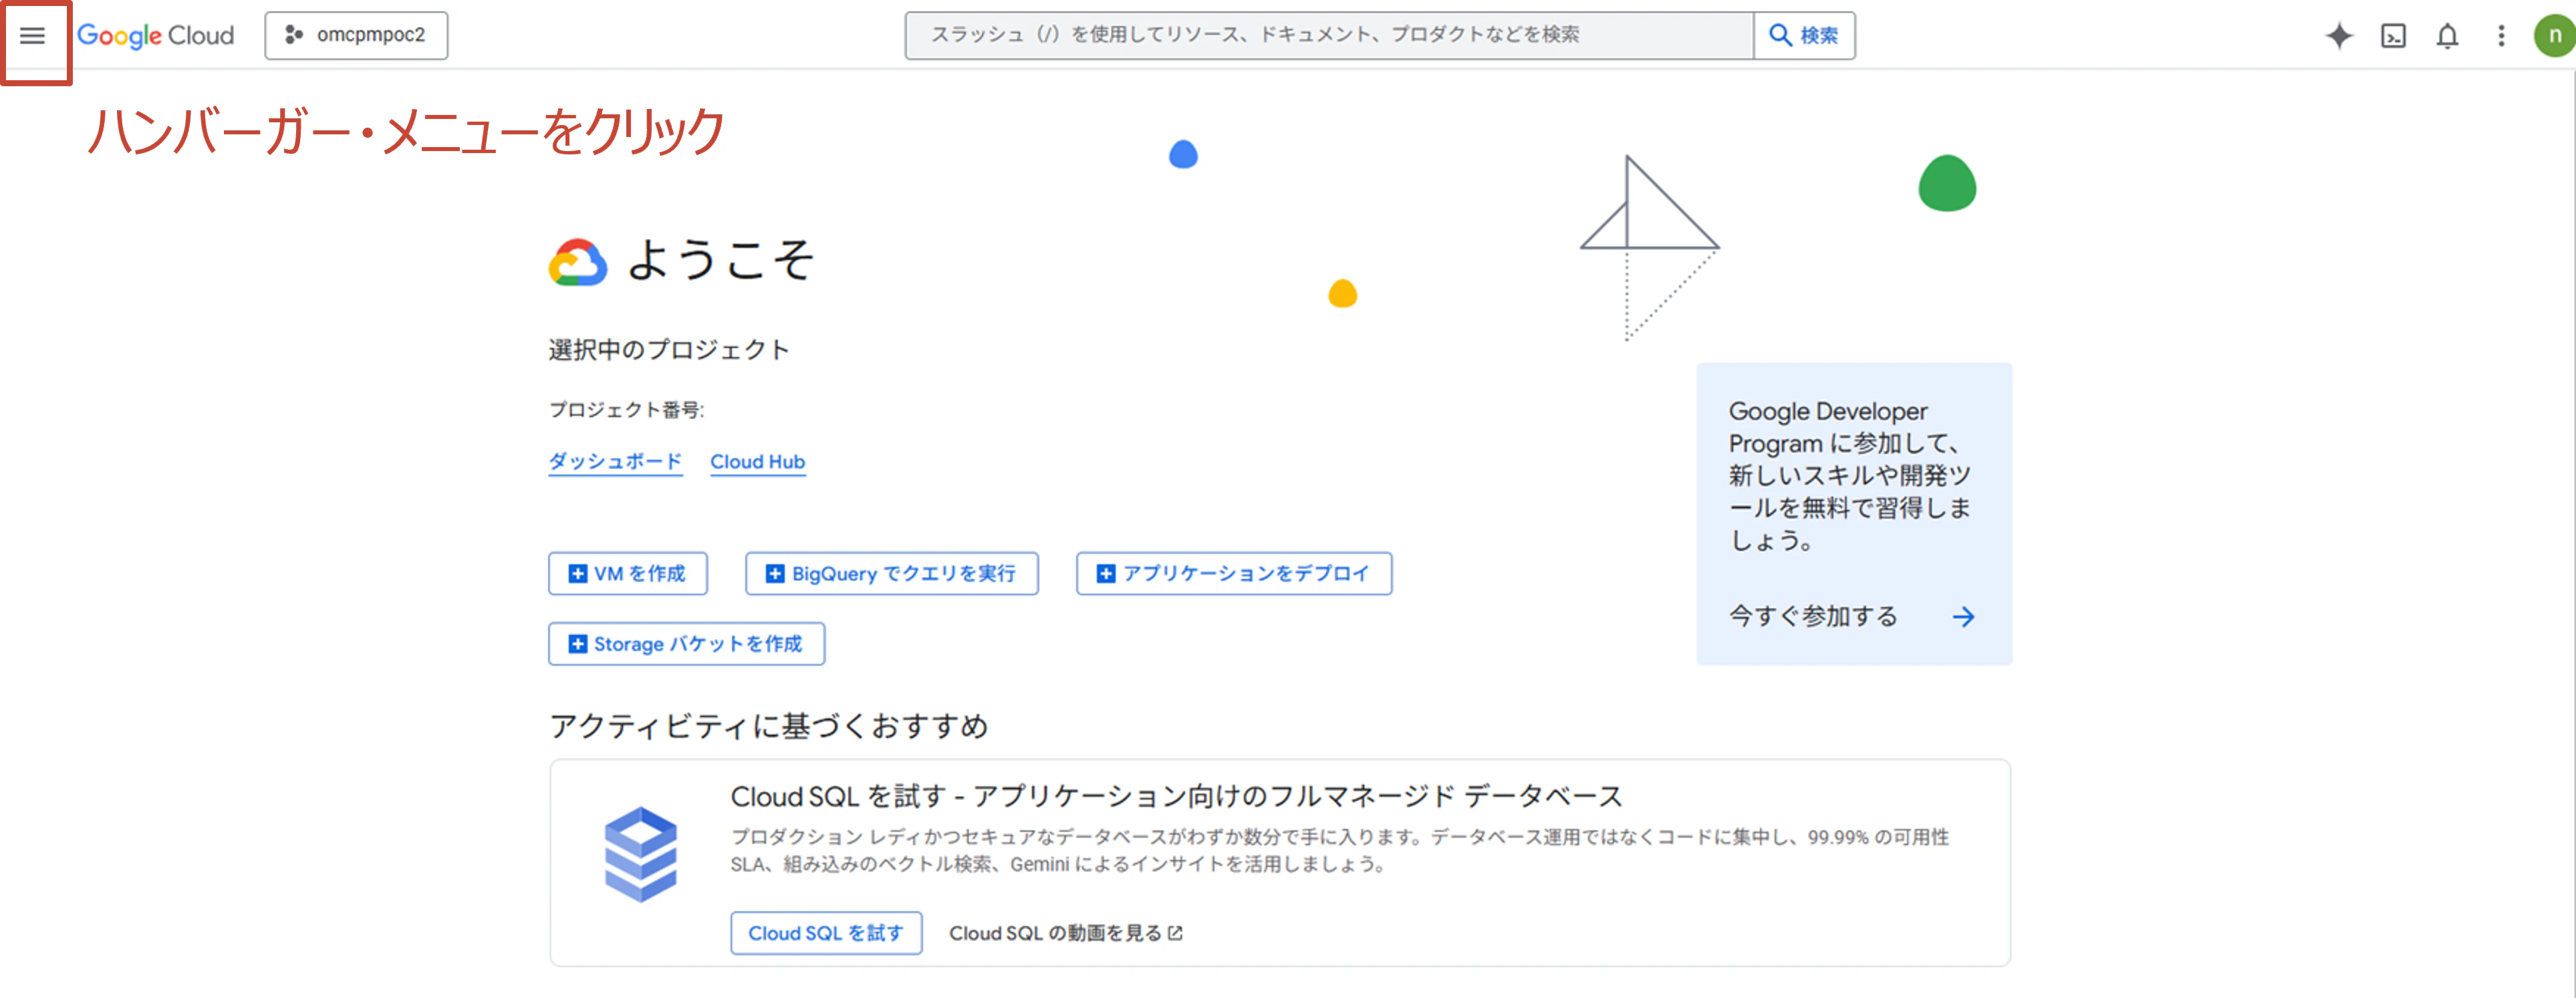This screenshot has width=2576, height=998.
Task: Activate Cloud Shell terminal icon
Action: (x=2393, y=36)
